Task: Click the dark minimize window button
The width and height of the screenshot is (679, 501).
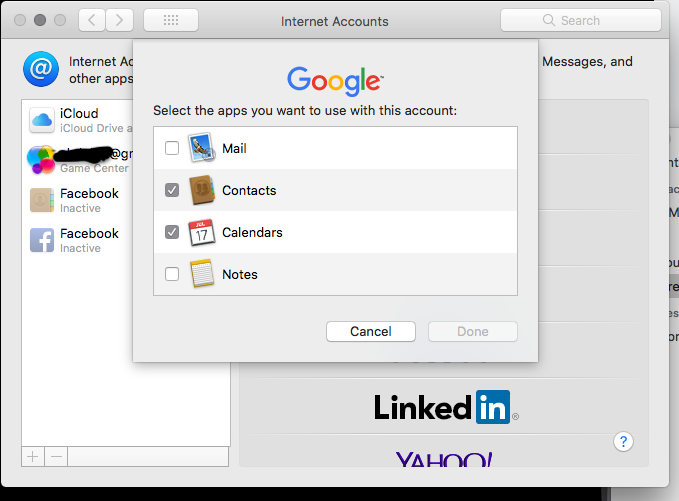Action: 40,20
